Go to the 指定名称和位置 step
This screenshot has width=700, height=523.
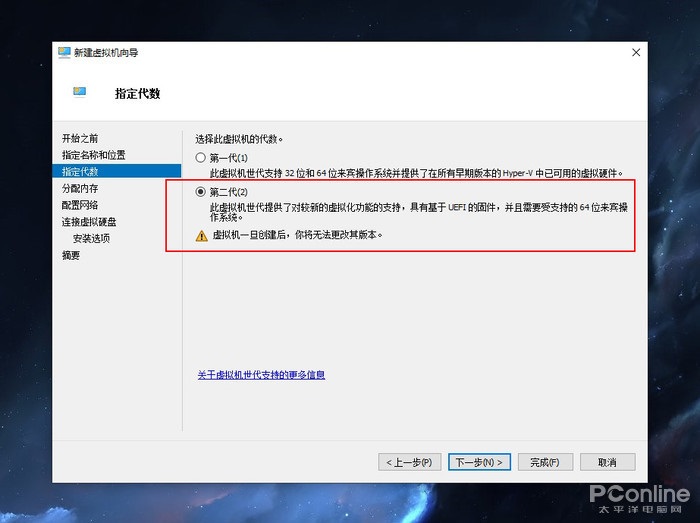pos(94,155)
